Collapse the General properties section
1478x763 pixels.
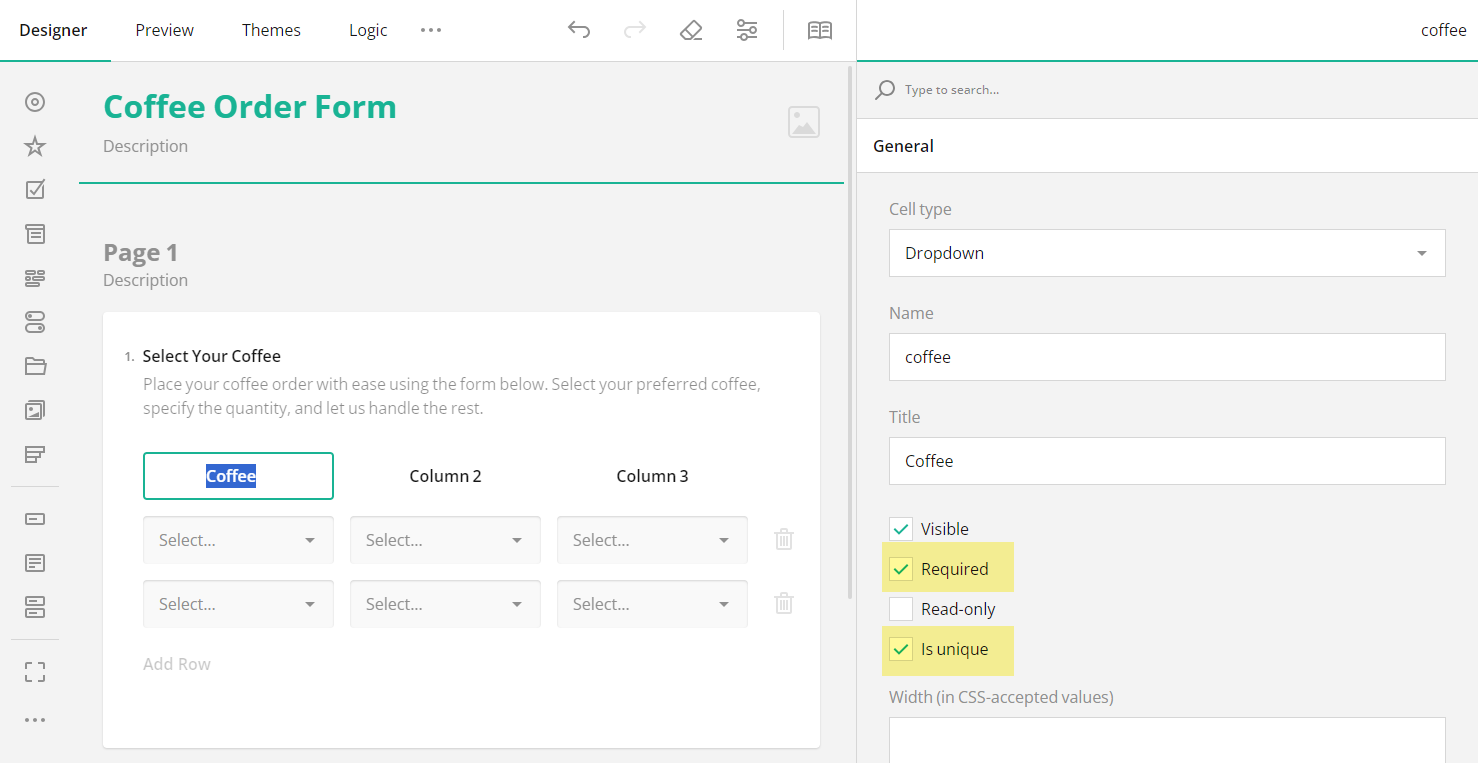(x=903, y=145)
